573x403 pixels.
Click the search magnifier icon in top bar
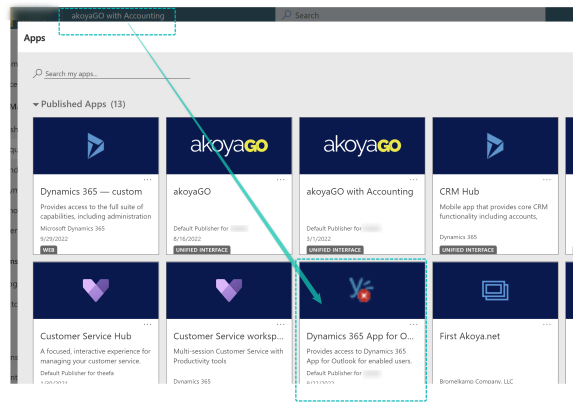click(x=287, y=15)
